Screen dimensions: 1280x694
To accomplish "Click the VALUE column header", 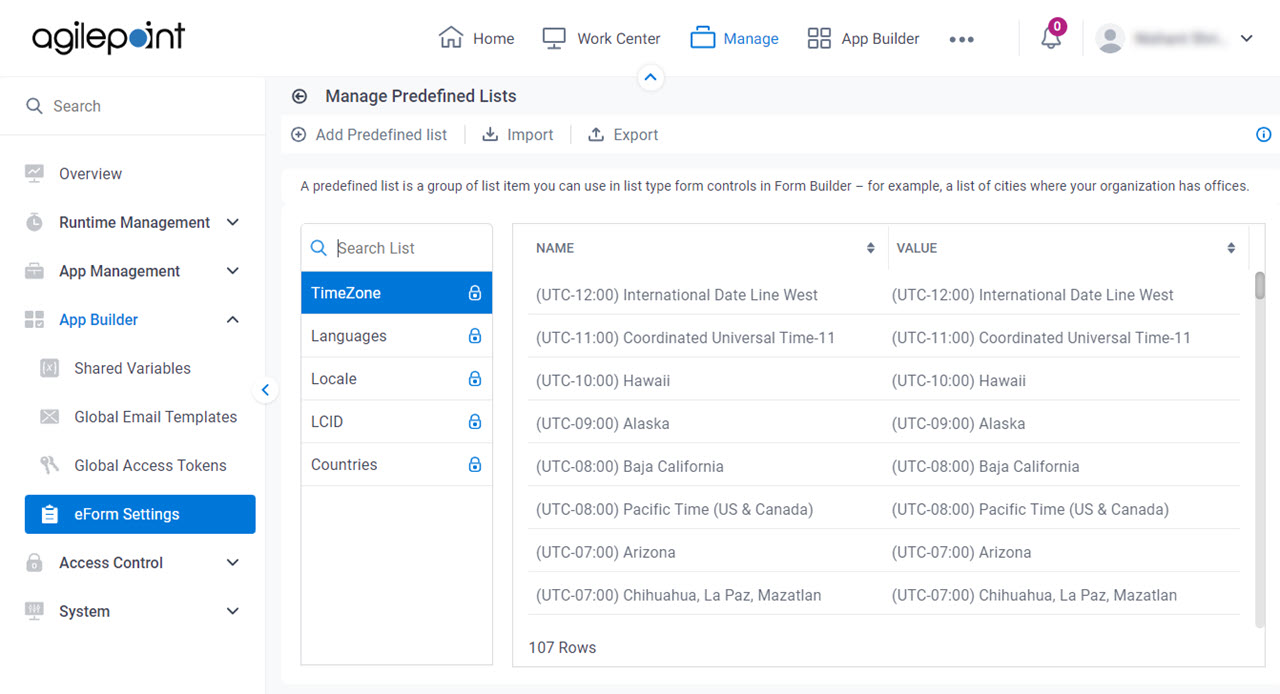I will (x=917, y=248).
